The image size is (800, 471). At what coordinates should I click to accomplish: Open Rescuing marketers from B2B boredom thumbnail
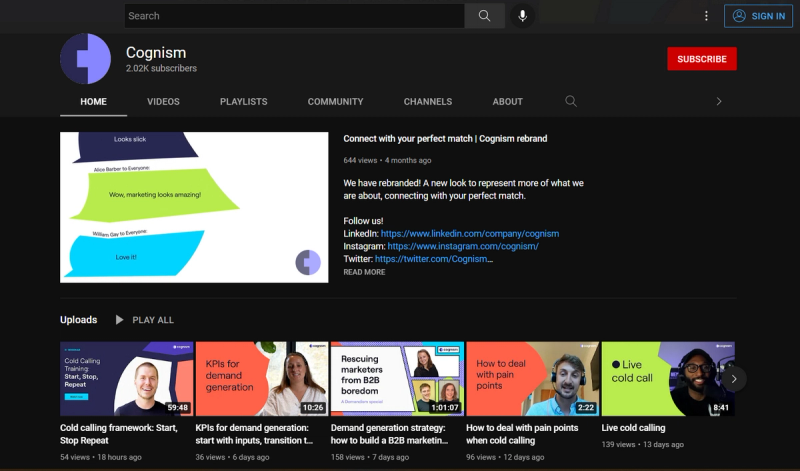point(397,379)
